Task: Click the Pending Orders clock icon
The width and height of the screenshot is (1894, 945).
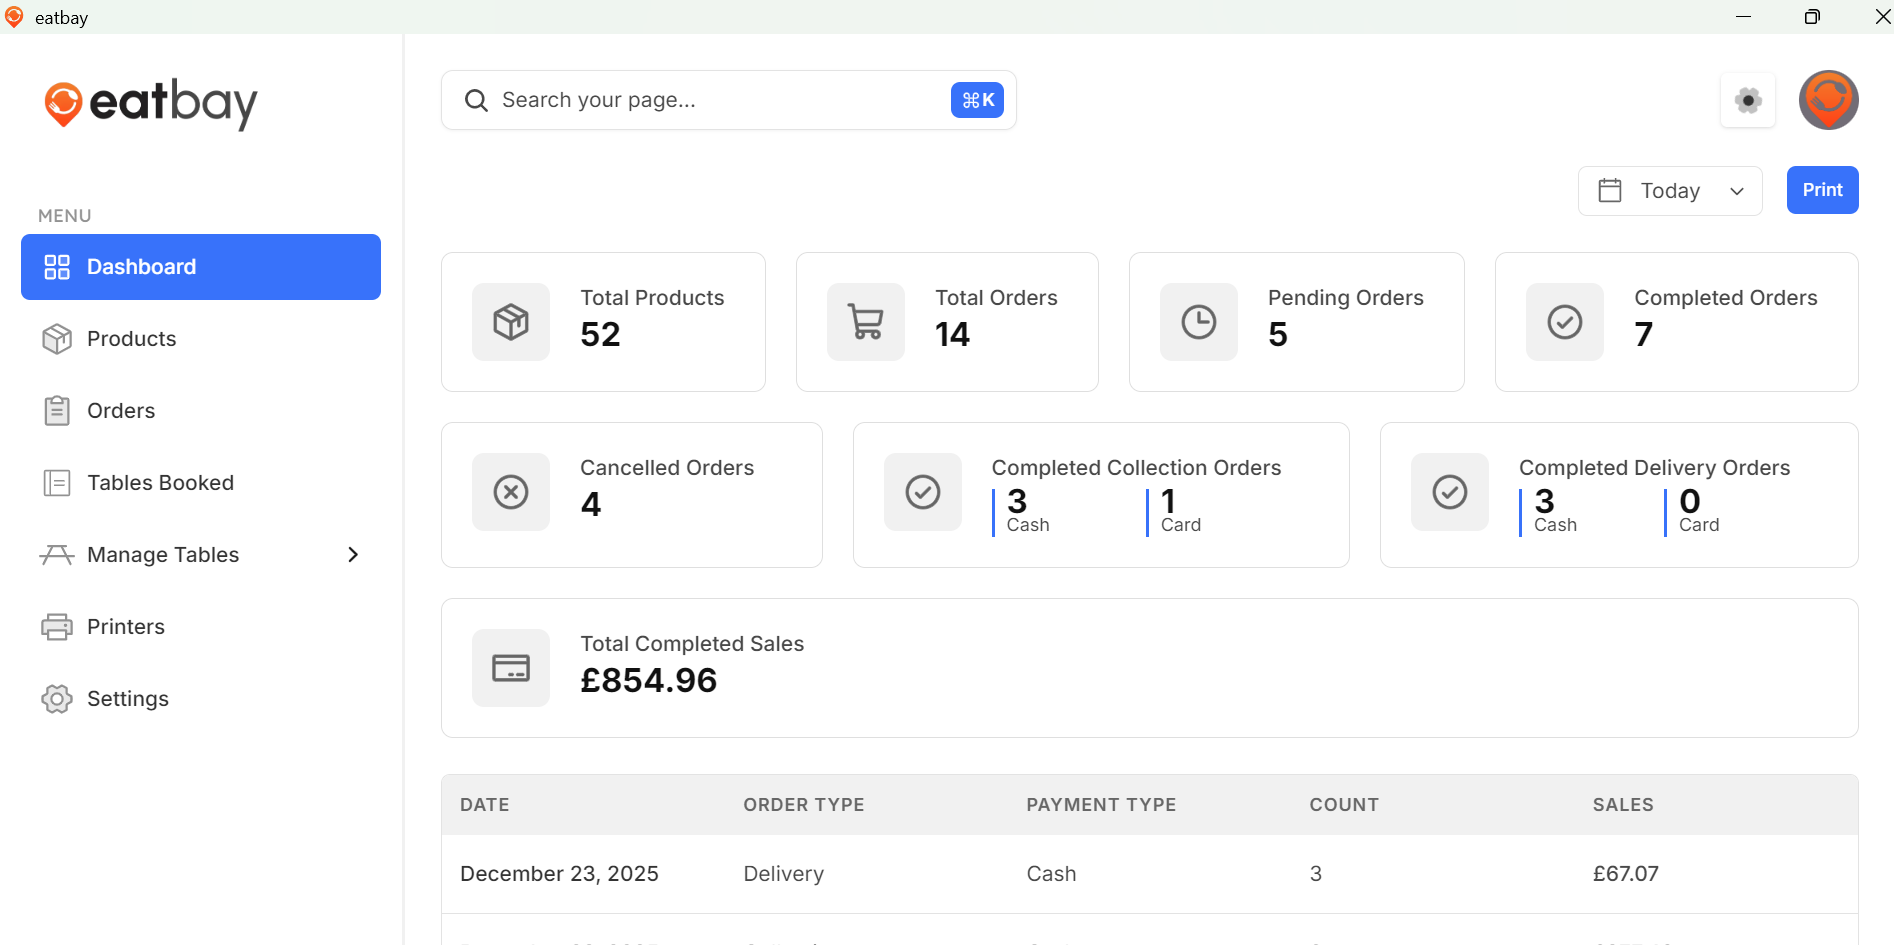Action: 1198,322
